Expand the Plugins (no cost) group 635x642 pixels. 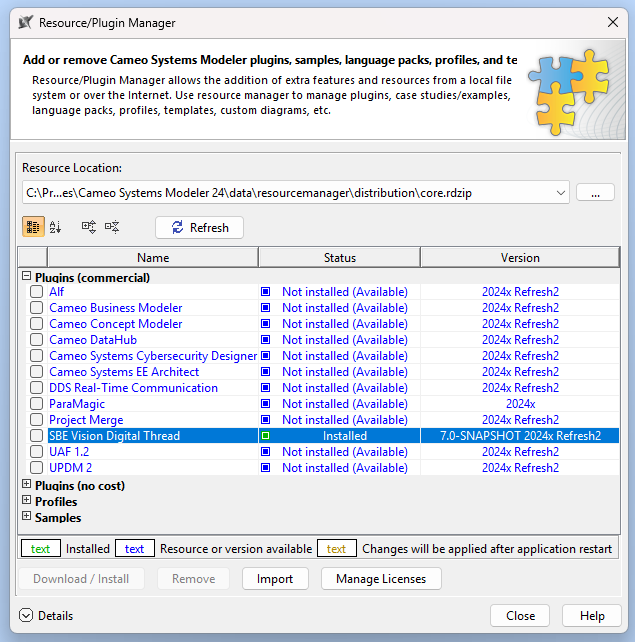pyautogui.click(x=26, y=485)
